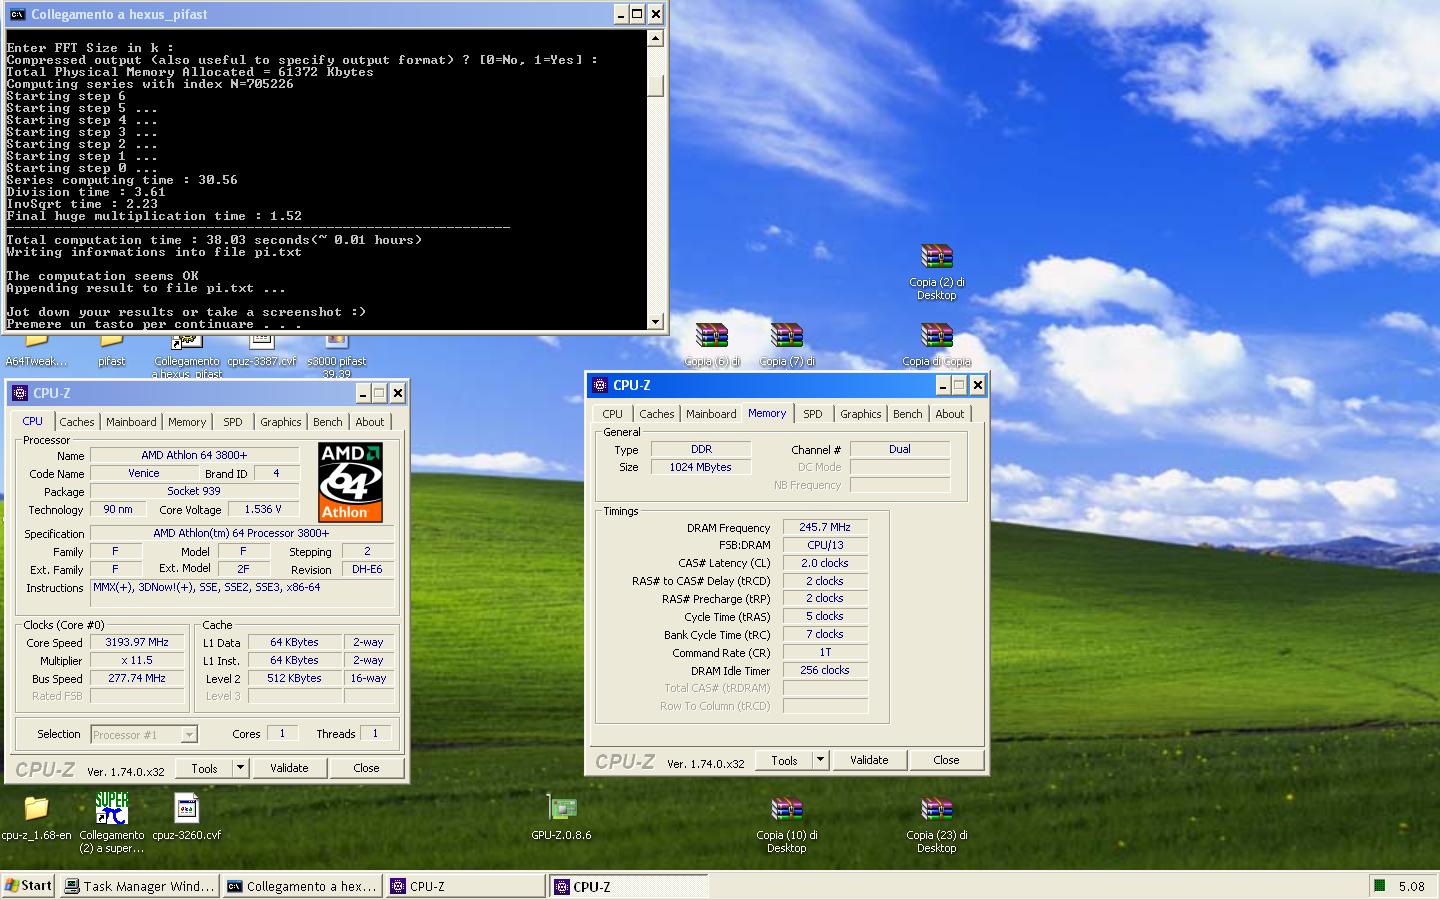Open Graphics tab in CPU-Z memory window
This screenshot has height=900, width=1440.
coord(860,414)
